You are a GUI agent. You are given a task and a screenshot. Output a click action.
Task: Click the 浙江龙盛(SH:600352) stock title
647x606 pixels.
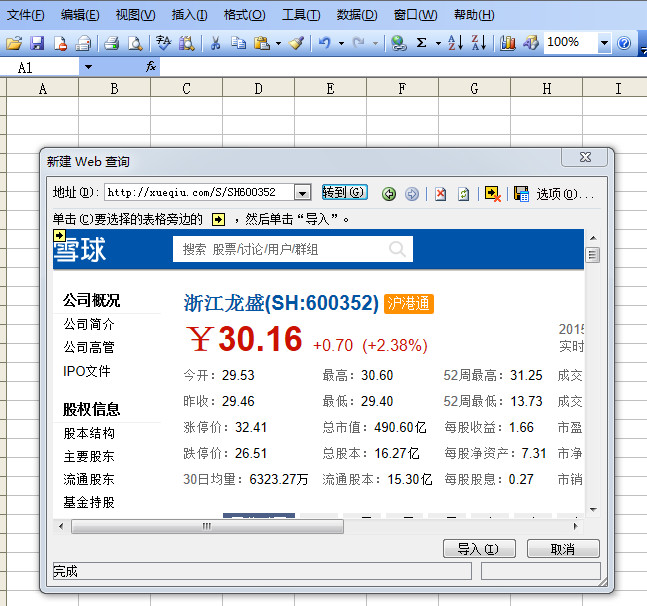[x=281, y=303]
